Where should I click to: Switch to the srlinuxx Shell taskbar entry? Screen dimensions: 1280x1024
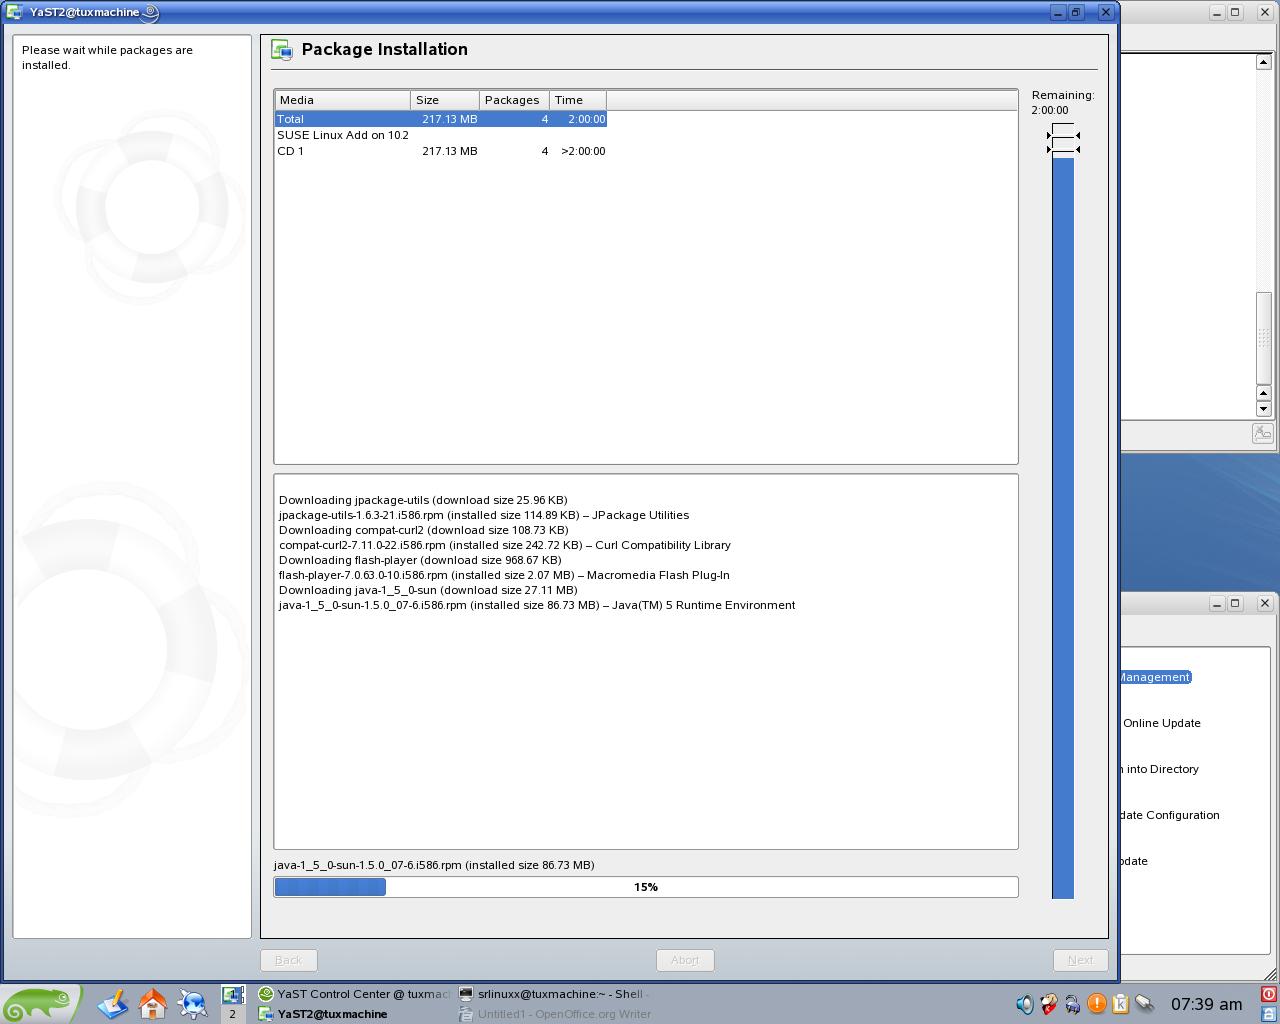554,994
